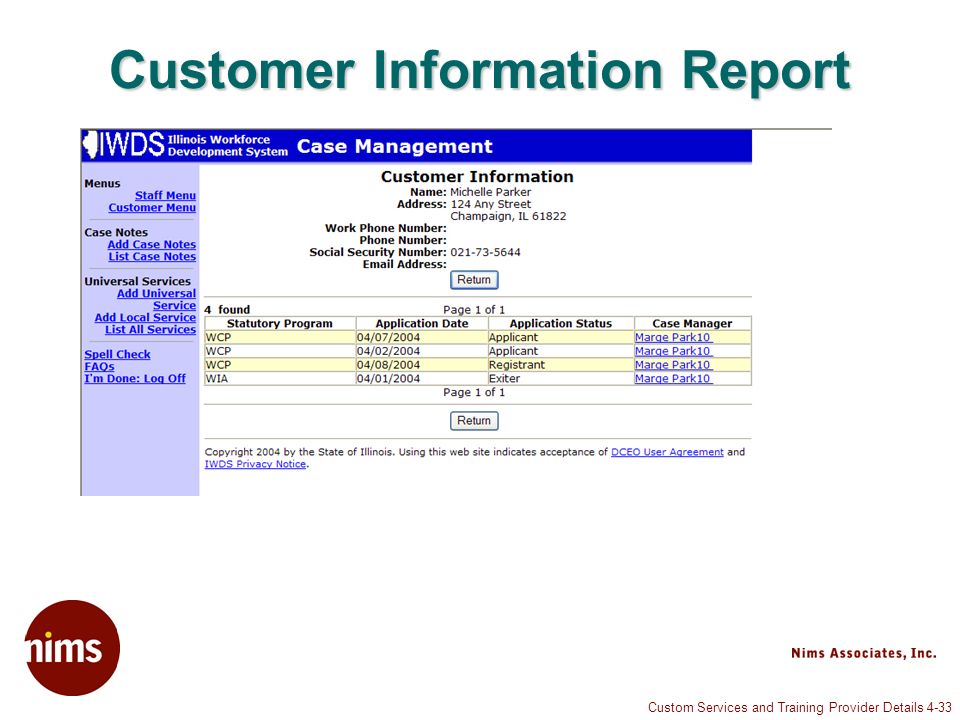Click the Nims Associates, Inc. text

[863, 653]
